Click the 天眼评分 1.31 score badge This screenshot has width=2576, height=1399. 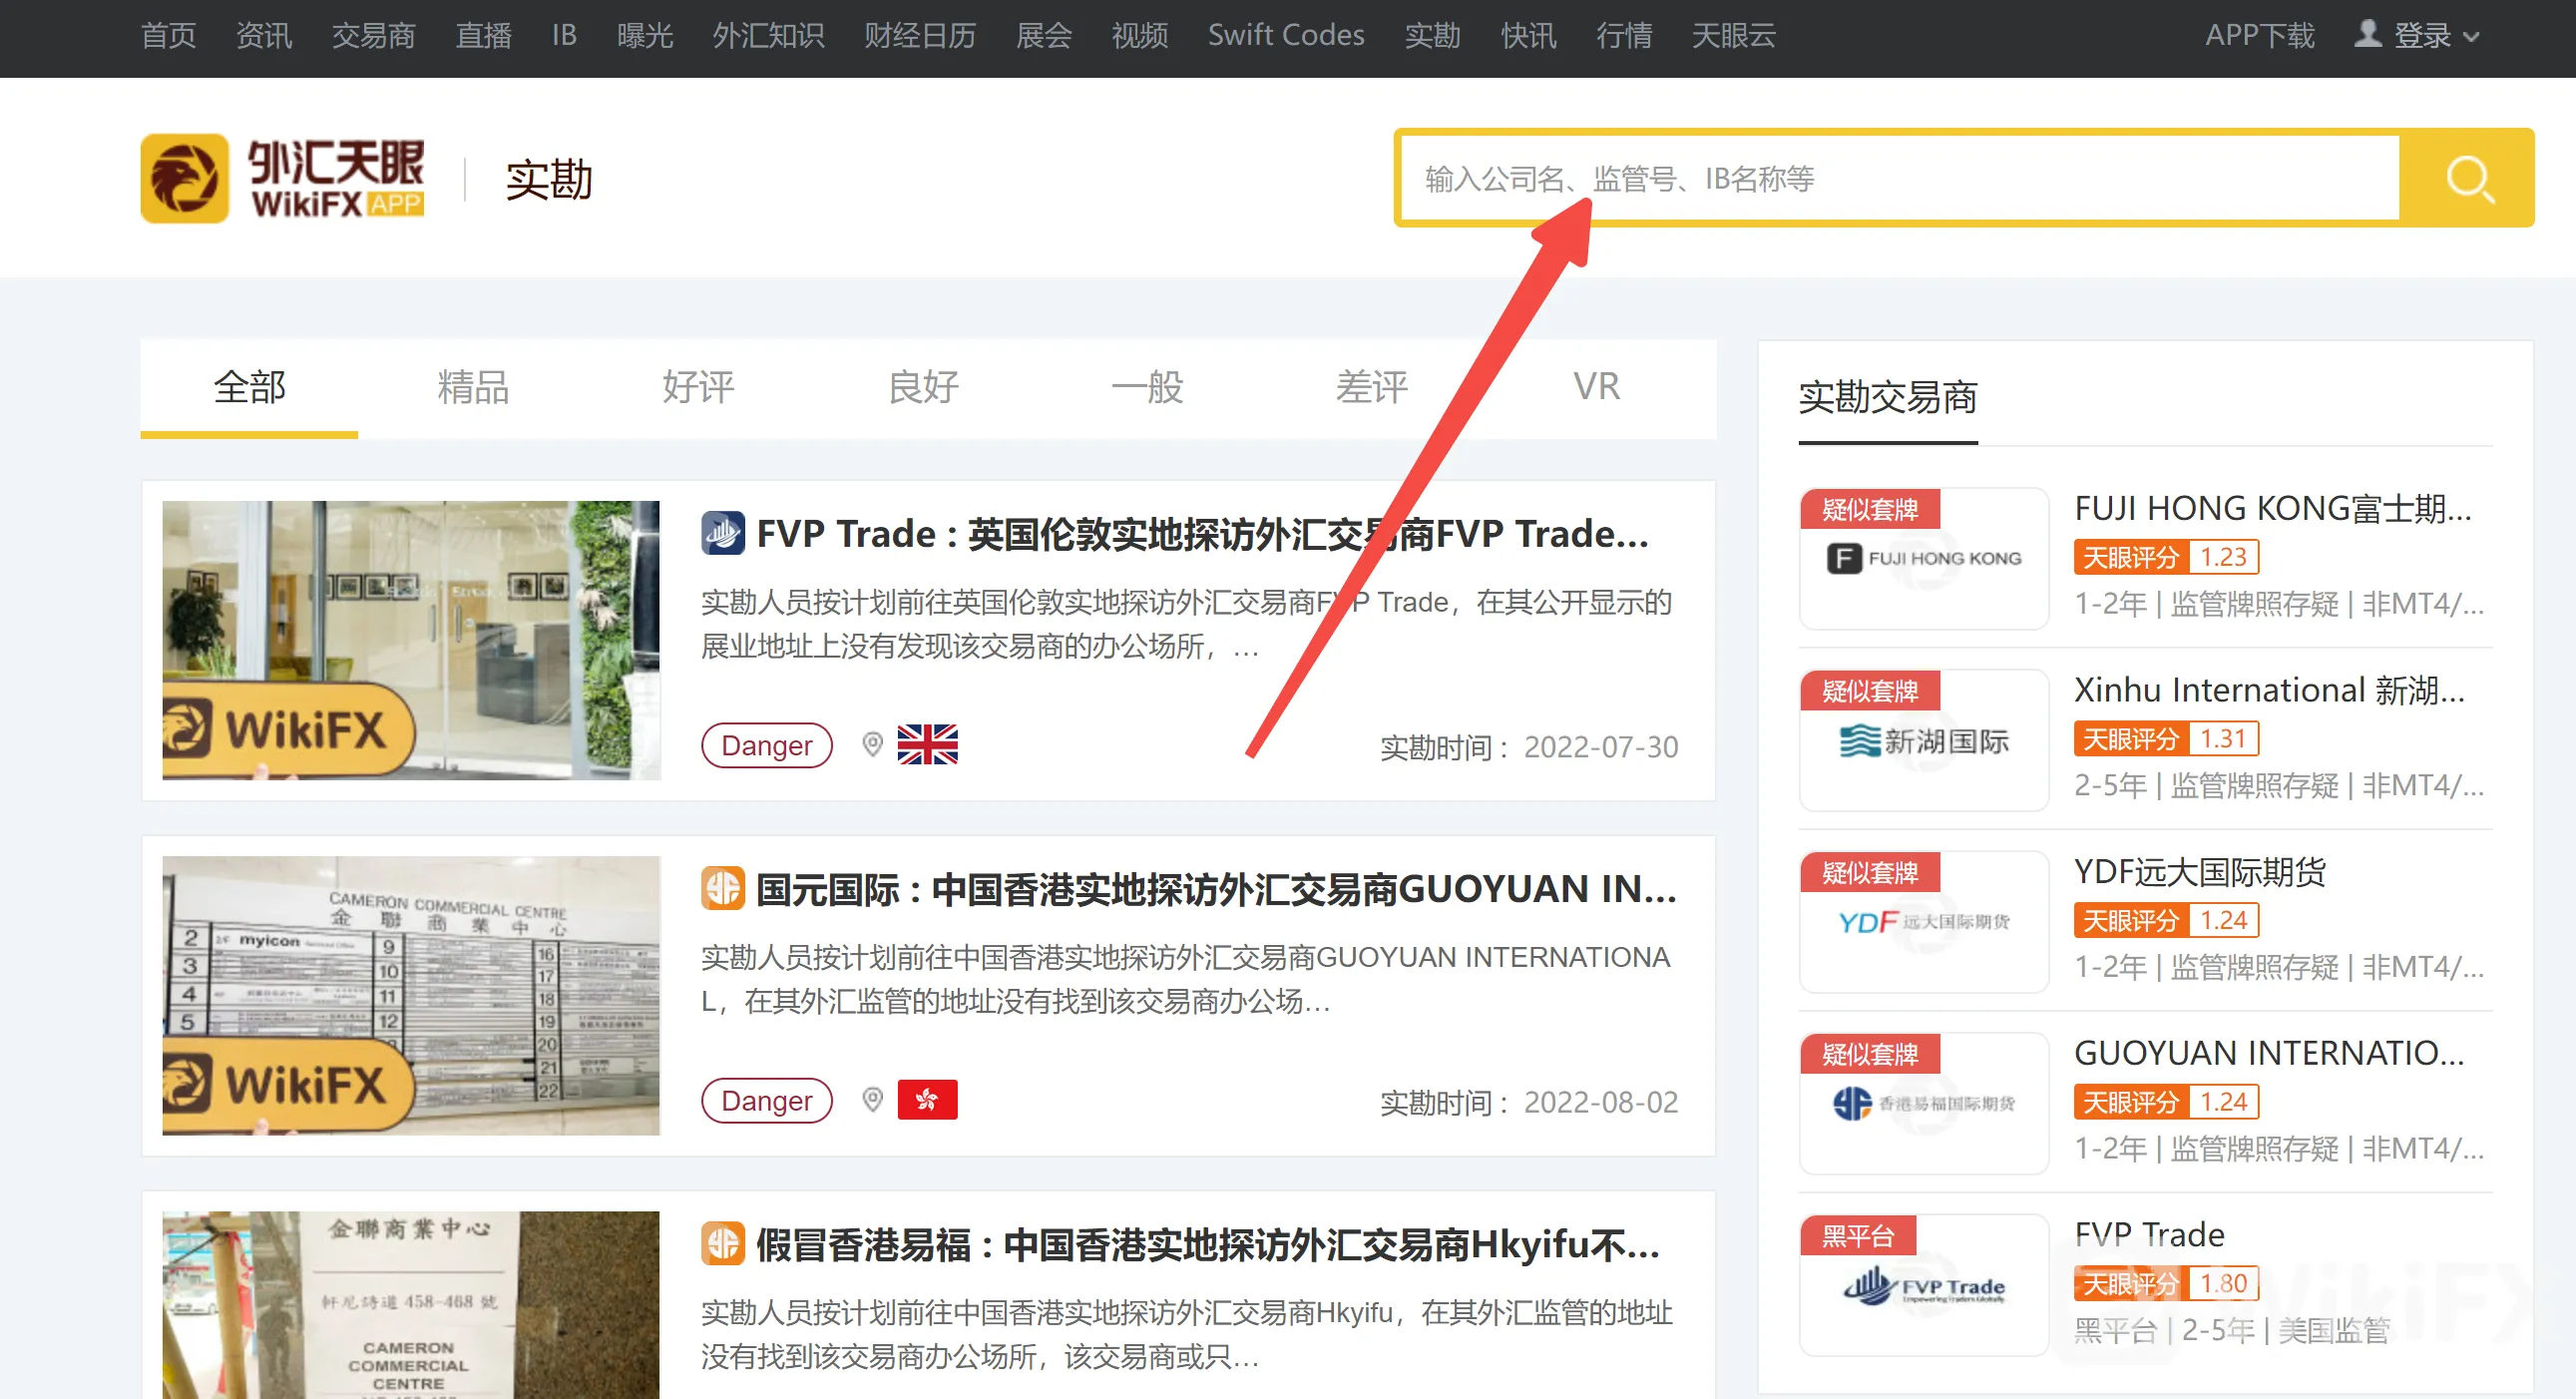pos(2166,738)
